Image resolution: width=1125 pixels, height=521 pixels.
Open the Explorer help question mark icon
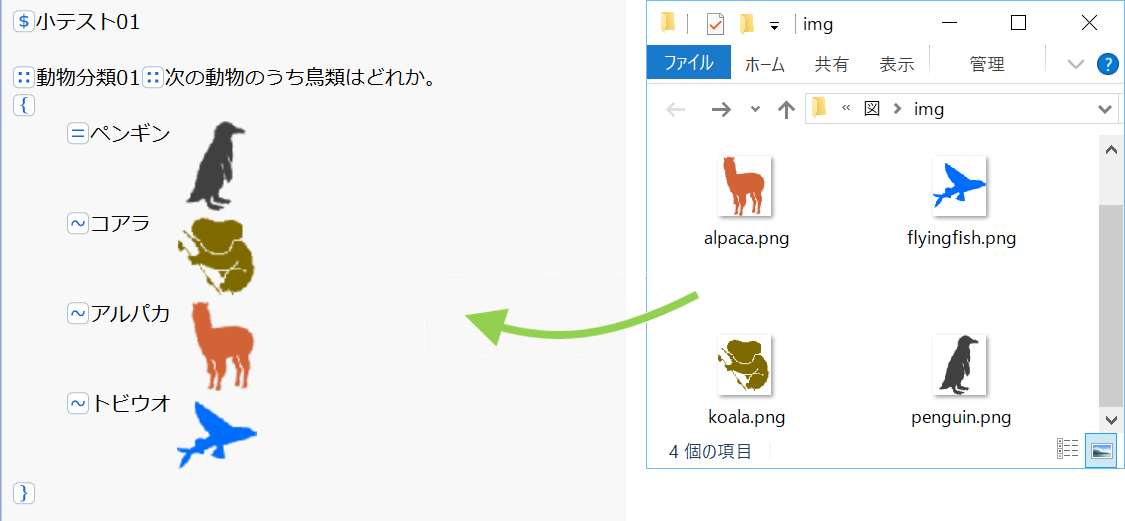[1107, 64]
